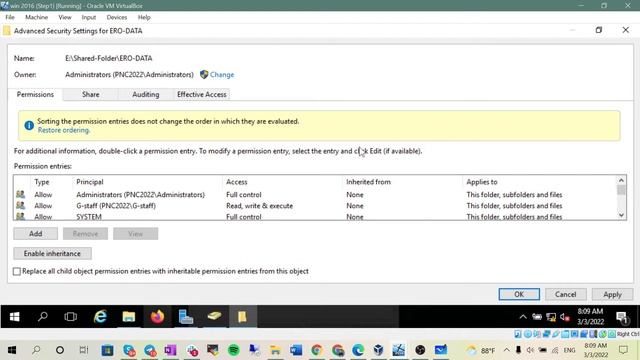Switch to Firefox in the guest taskbar

(x=157, y=316)
